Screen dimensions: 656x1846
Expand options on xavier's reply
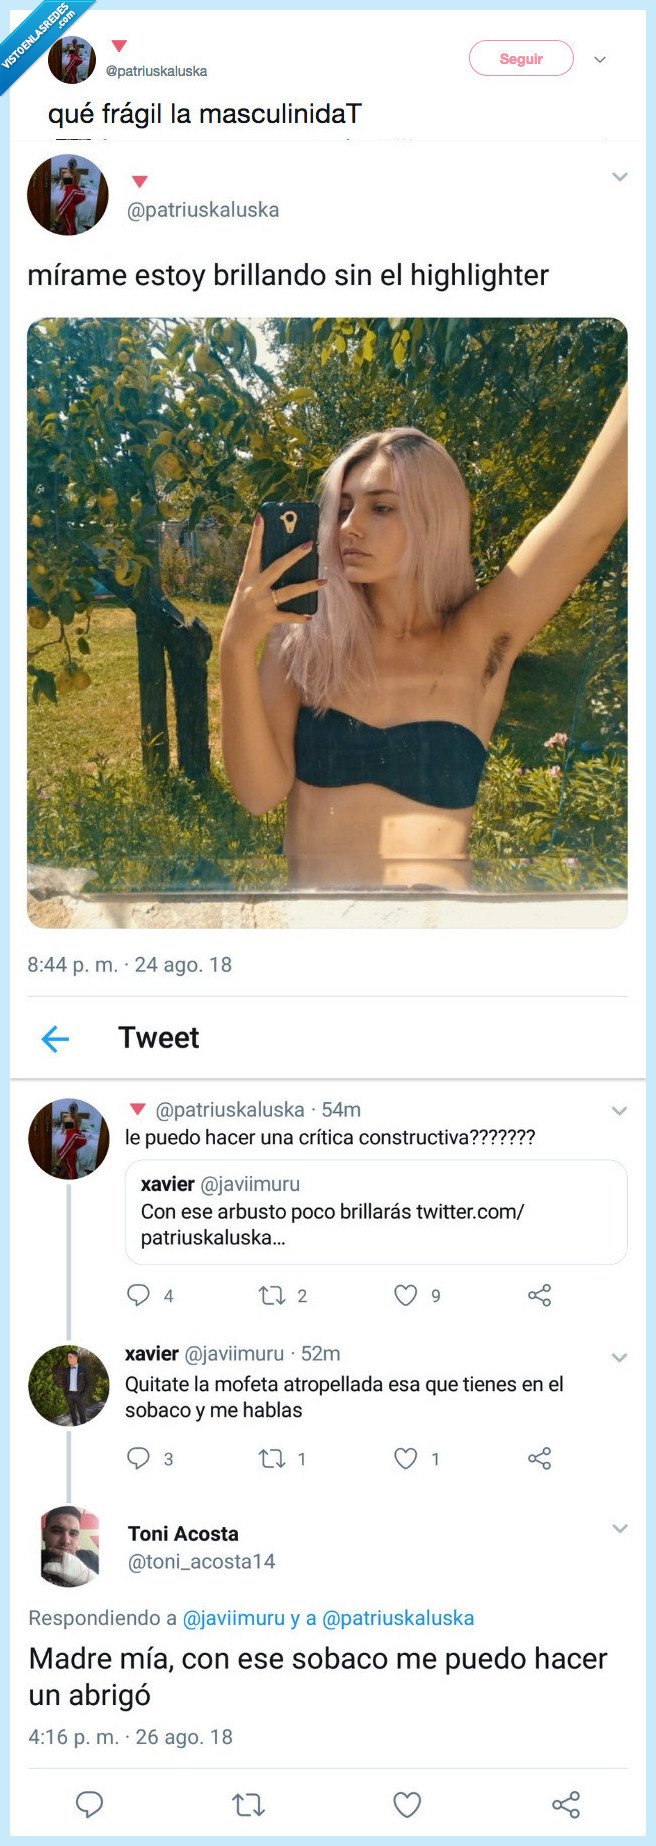pos(619,1359)
